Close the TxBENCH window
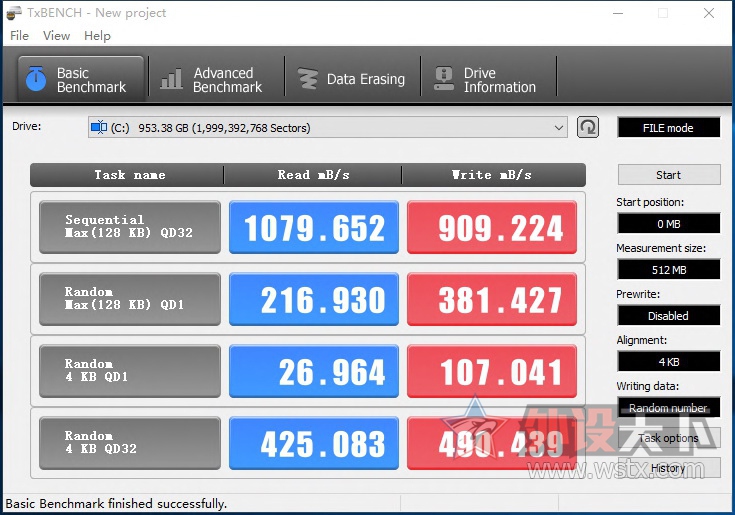The width and height of the screenshot is (735, 515). tap(709, 13)
